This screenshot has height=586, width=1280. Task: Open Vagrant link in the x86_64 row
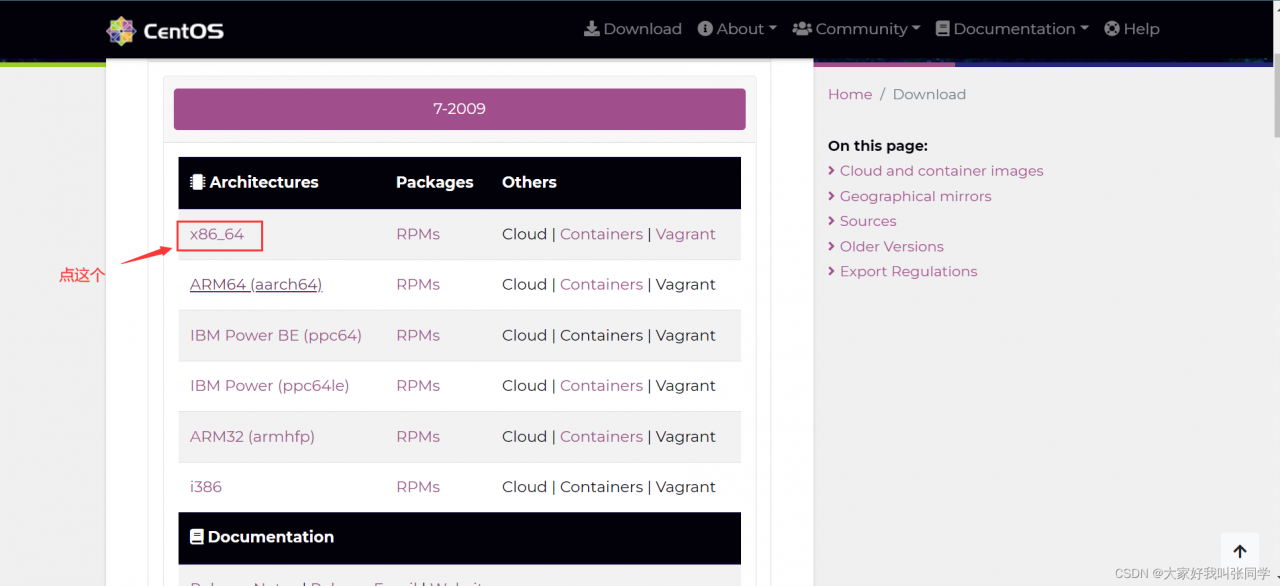[x=686, y=234]
